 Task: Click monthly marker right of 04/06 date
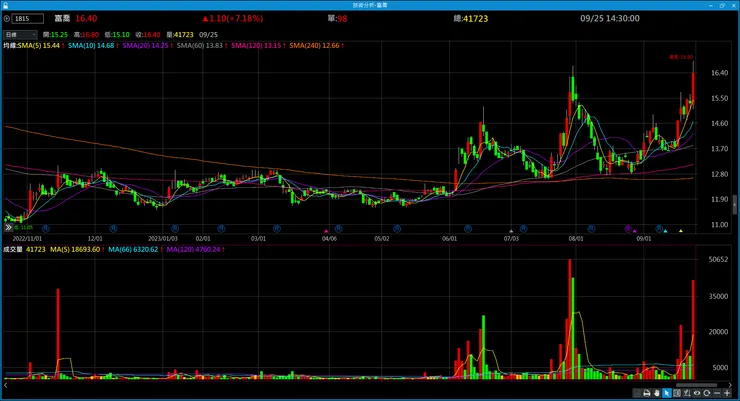pos(338,228)
